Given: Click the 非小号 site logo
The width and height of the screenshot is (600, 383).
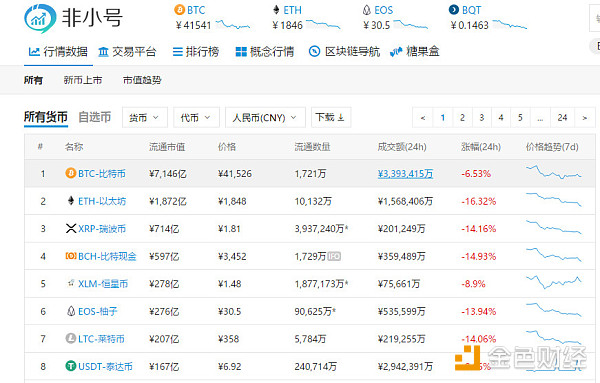Looking at the screenshot, I should [73, 18].
